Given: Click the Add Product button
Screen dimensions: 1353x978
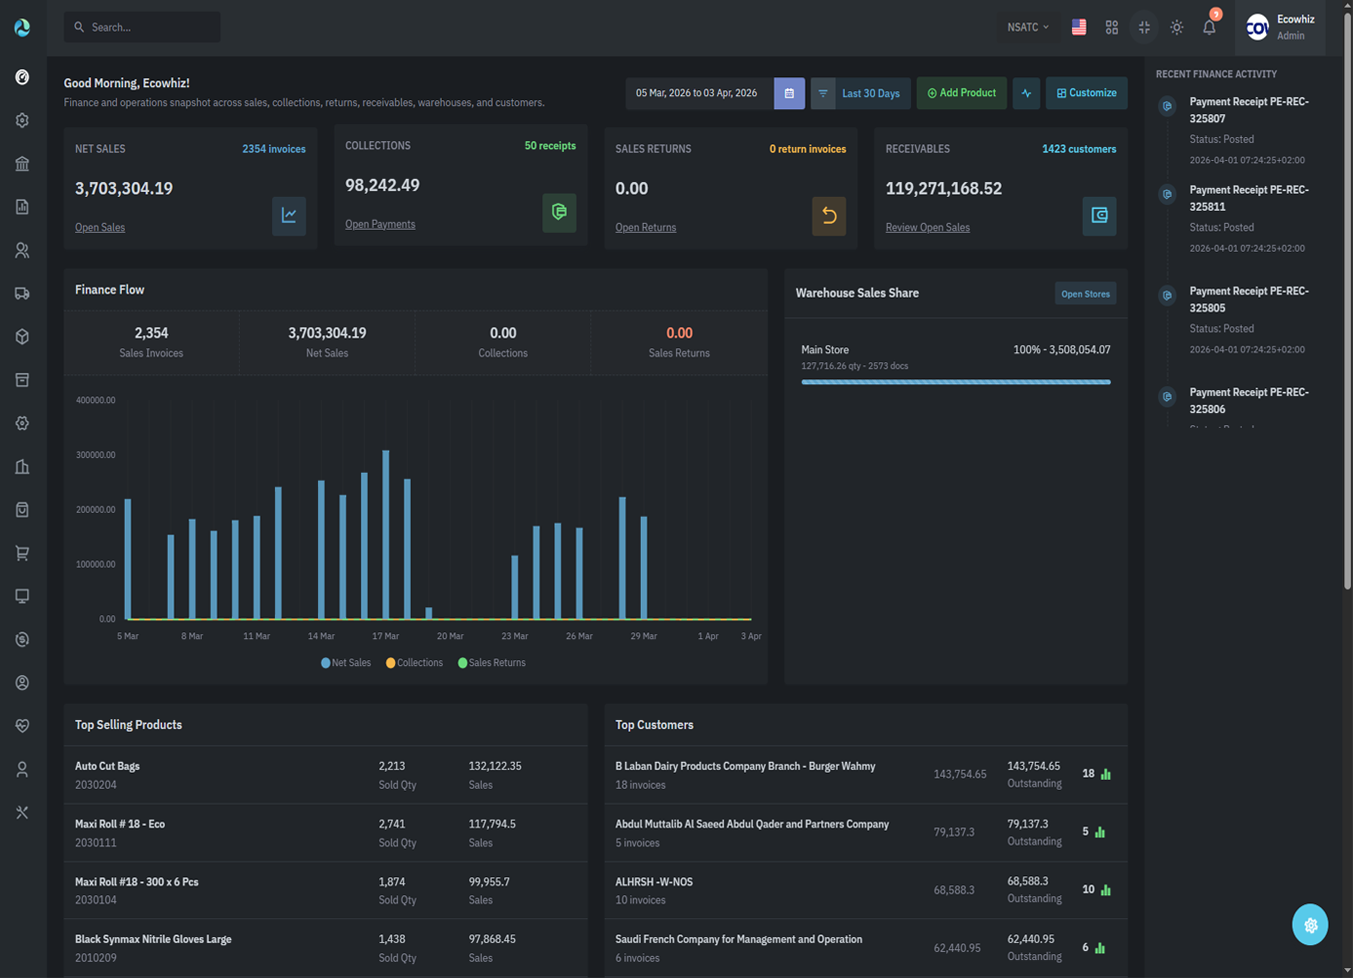Looking at the screenshot, I should click(x=961, y=93).
